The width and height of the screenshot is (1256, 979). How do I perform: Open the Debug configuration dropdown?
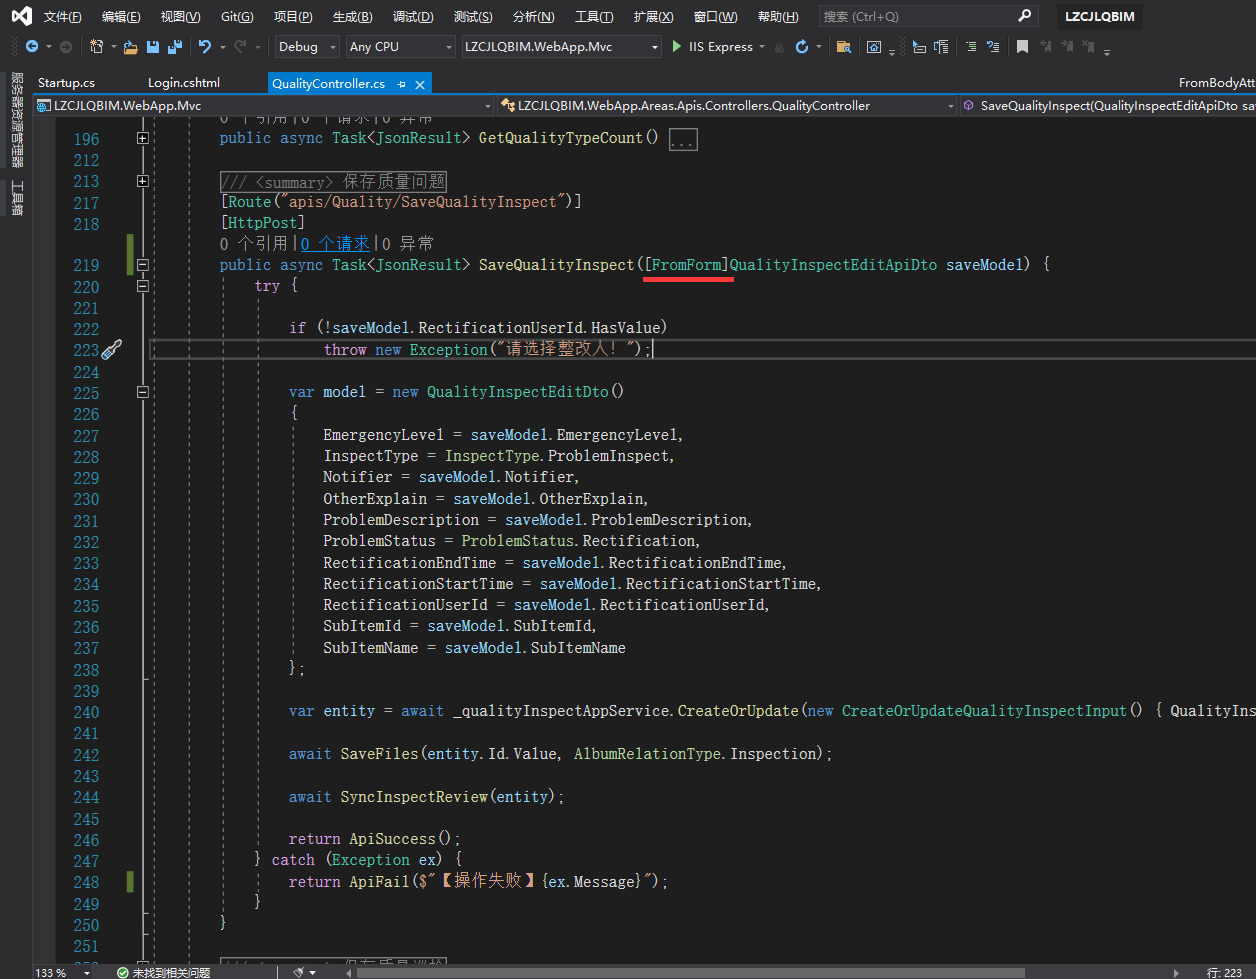pyautogui.click(x=305, y=47)
